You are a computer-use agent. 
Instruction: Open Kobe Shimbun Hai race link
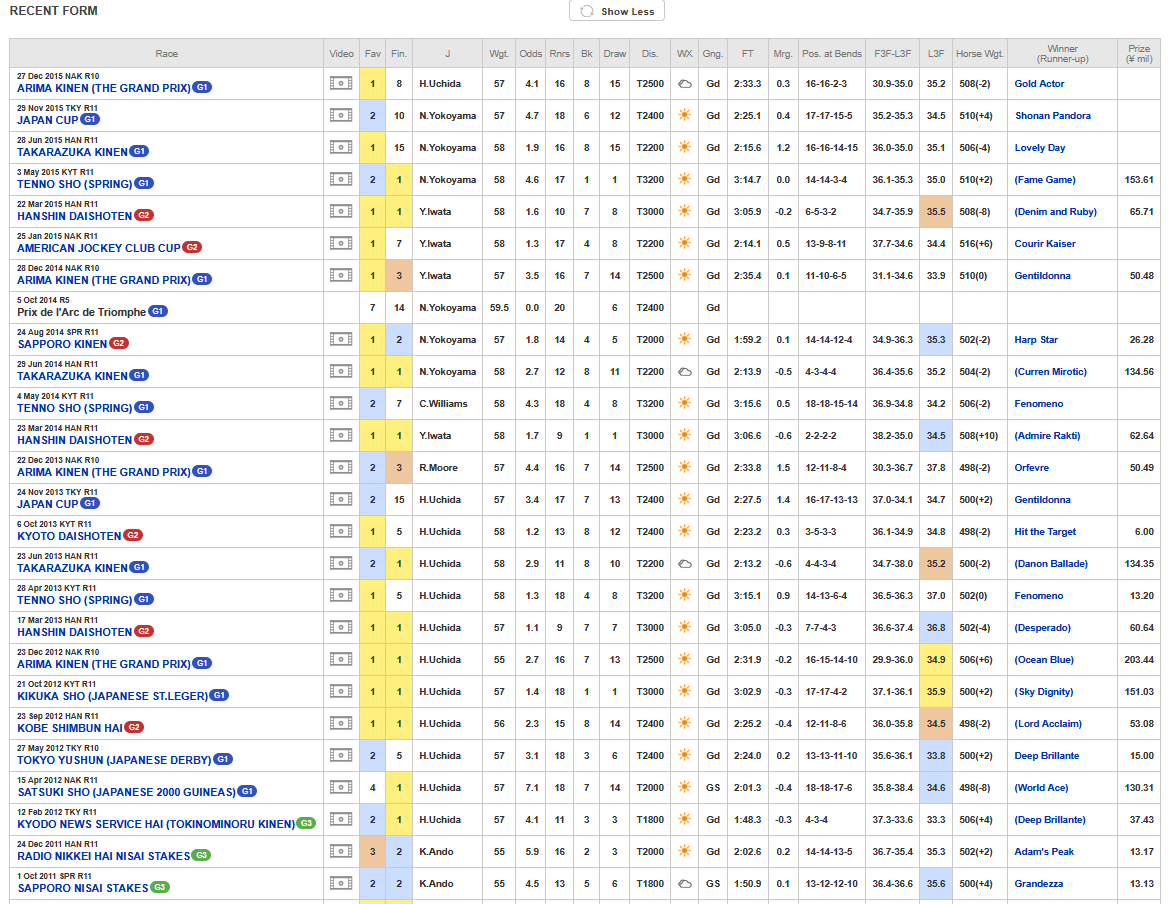(x=70, y=728)
